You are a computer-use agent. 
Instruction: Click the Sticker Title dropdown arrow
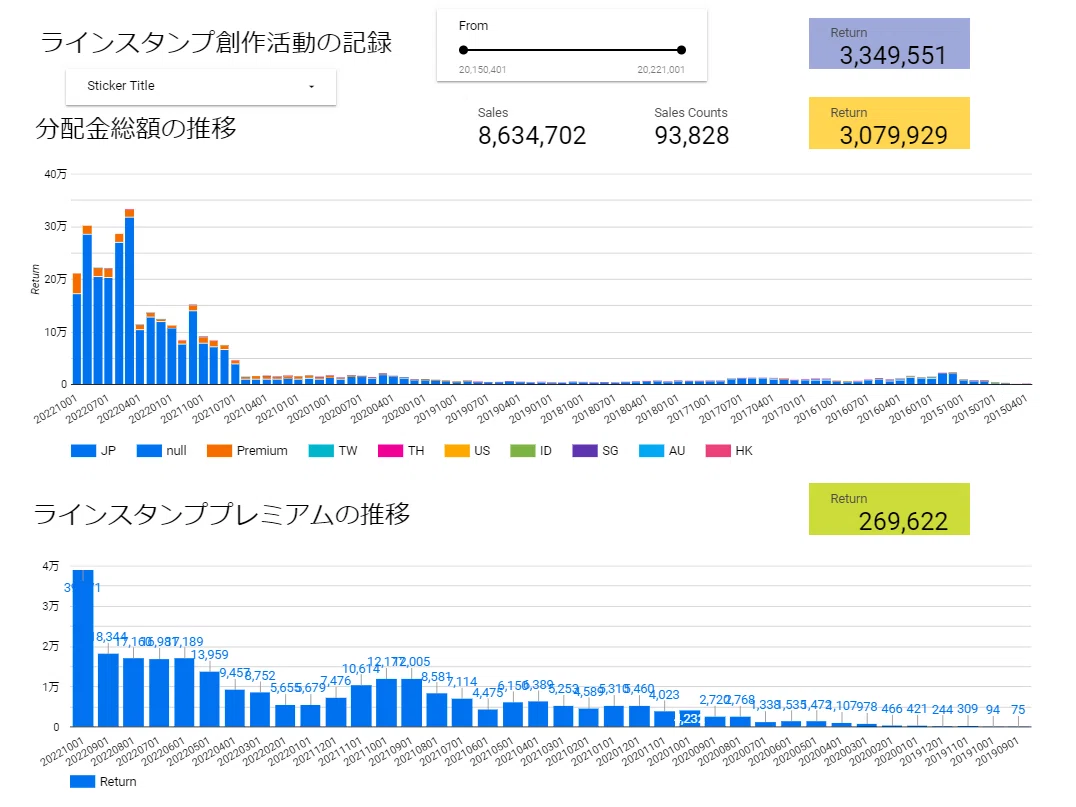click(x=312, y=86)
